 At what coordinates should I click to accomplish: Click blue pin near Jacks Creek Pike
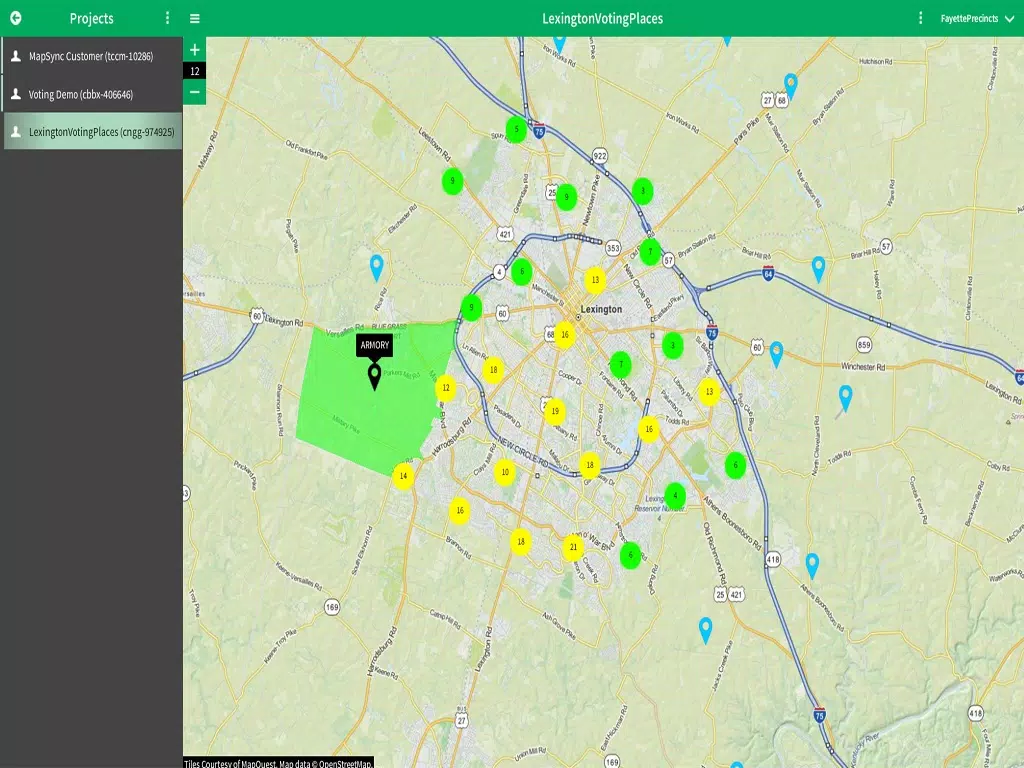tap(705, 631)
